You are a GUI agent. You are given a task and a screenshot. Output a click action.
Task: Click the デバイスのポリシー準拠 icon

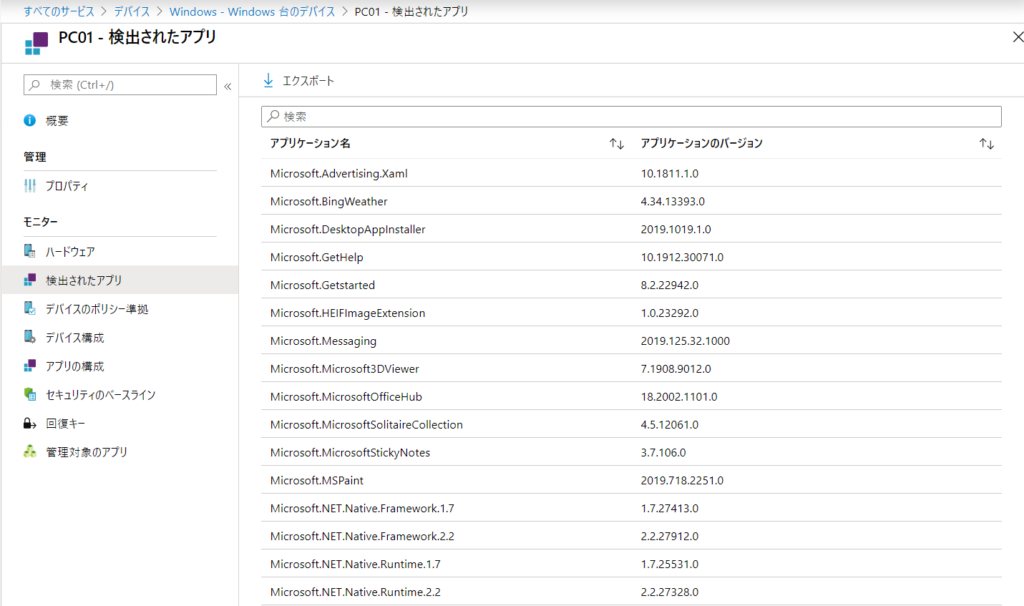pyautogui.click(x=29, y=308)
